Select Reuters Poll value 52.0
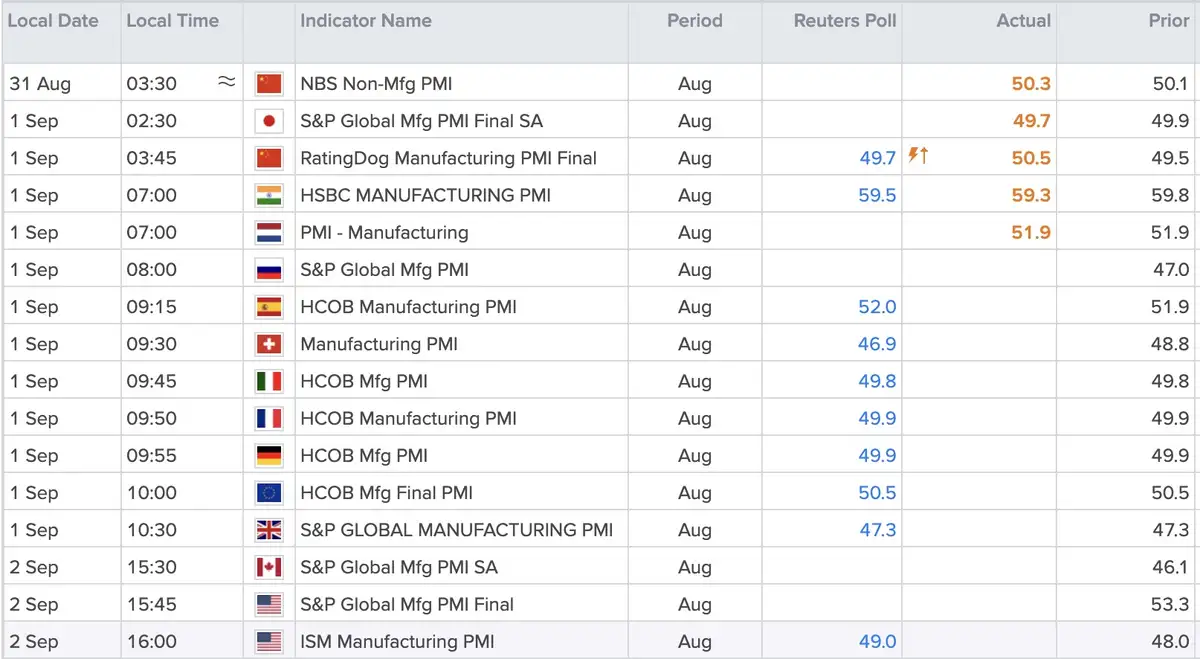The image size is (1200, 659). 877,307
